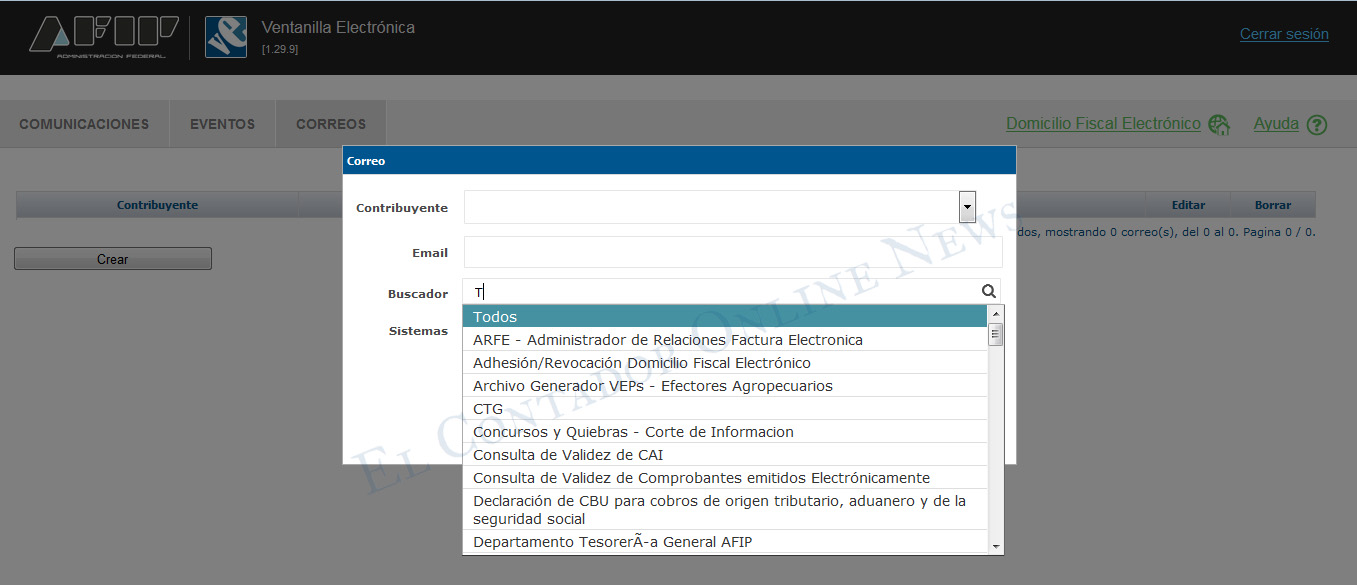Switch to the Eventos tab
Viewport: 1357px width, 585px height.
tap(222, 124)
